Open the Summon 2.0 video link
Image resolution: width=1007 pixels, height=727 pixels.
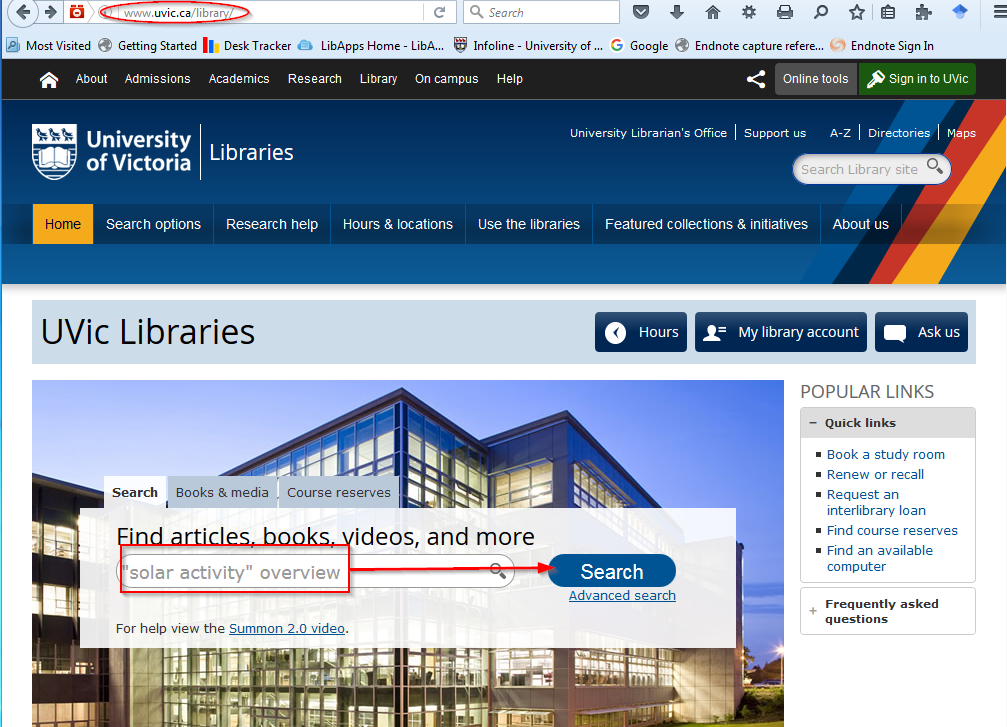point(287,628)
